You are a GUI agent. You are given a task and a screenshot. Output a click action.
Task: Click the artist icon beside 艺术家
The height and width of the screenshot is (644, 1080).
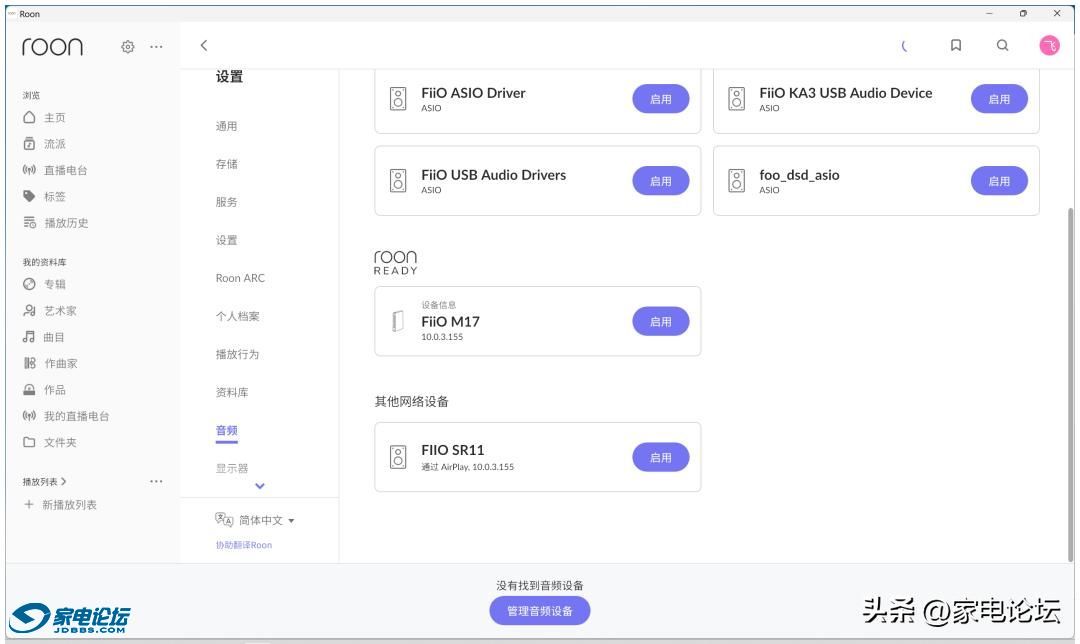point(29,311)
